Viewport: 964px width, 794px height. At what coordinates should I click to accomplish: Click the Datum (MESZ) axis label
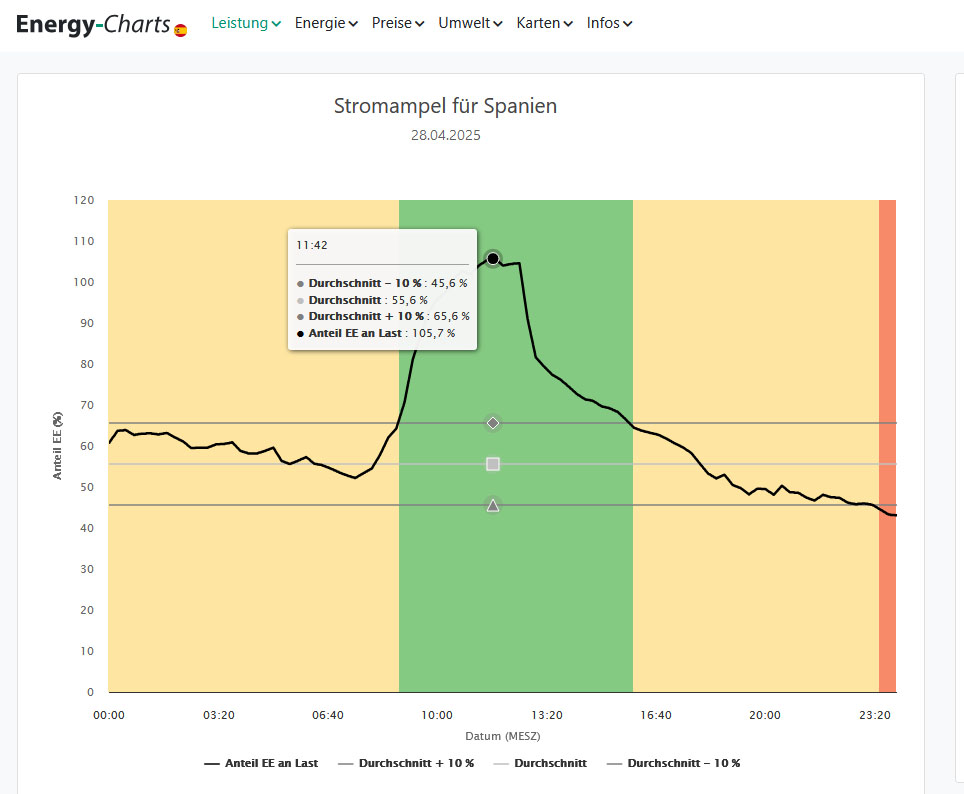(x=502, y=736)
